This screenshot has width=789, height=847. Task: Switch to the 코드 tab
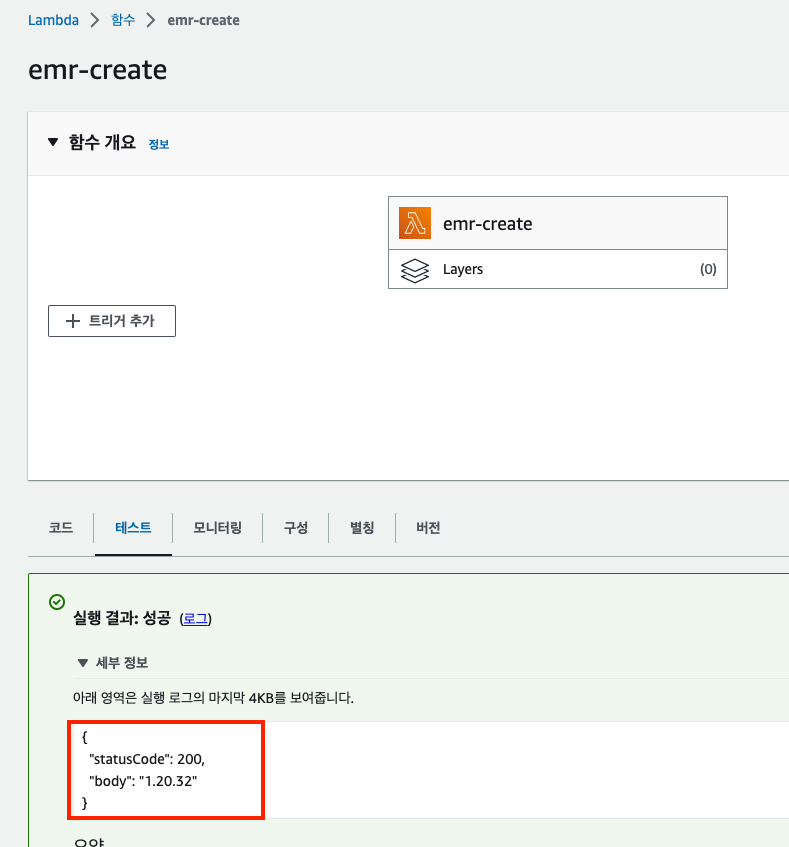coord(61,528)
